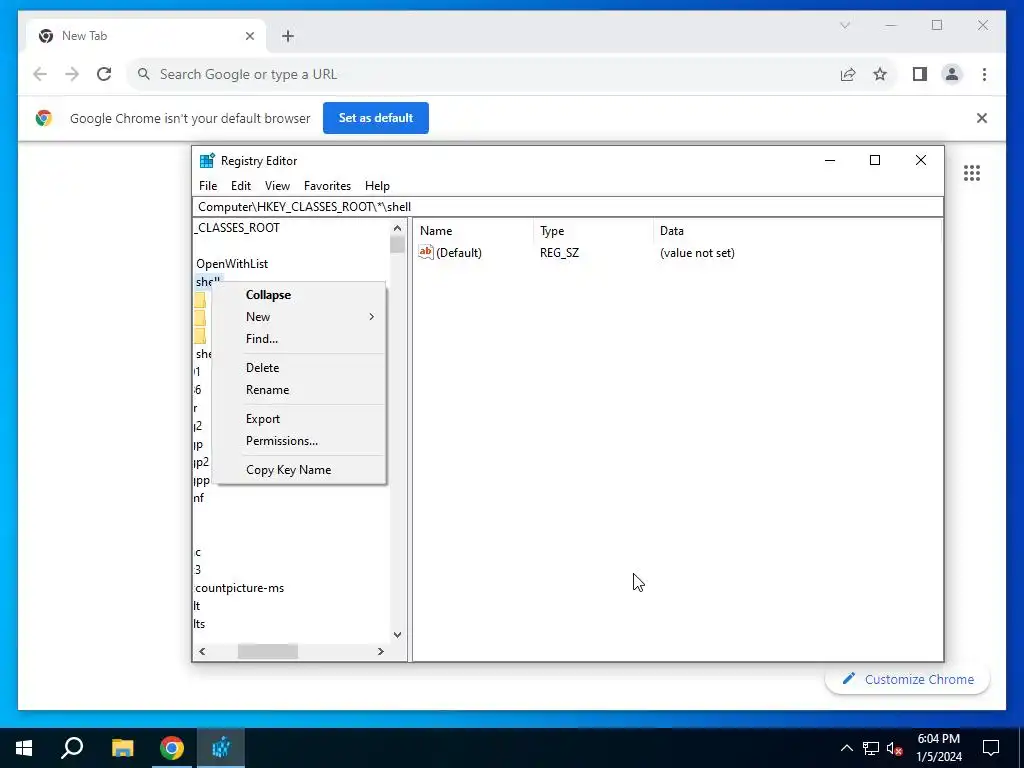The height and width of the screenshot is (768, 1024).
Task: Open the File menu in Registry Editor
Action: 208,185
